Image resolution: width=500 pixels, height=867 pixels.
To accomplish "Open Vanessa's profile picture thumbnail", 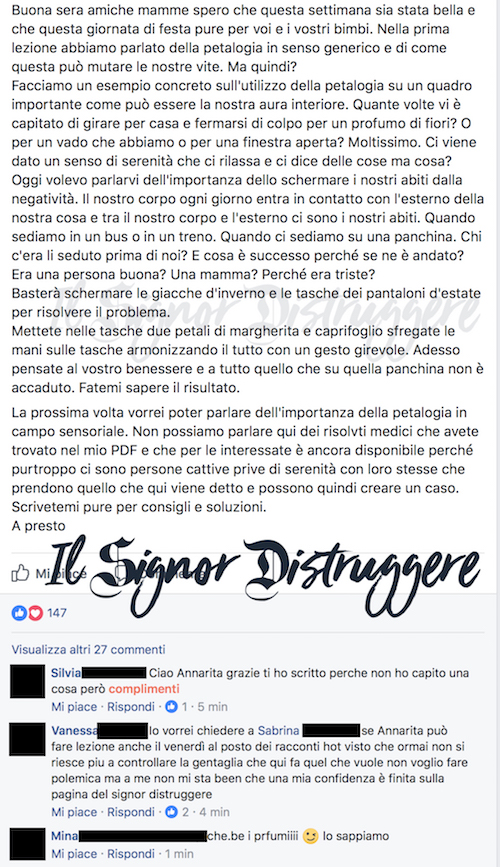I will [28, 740].
